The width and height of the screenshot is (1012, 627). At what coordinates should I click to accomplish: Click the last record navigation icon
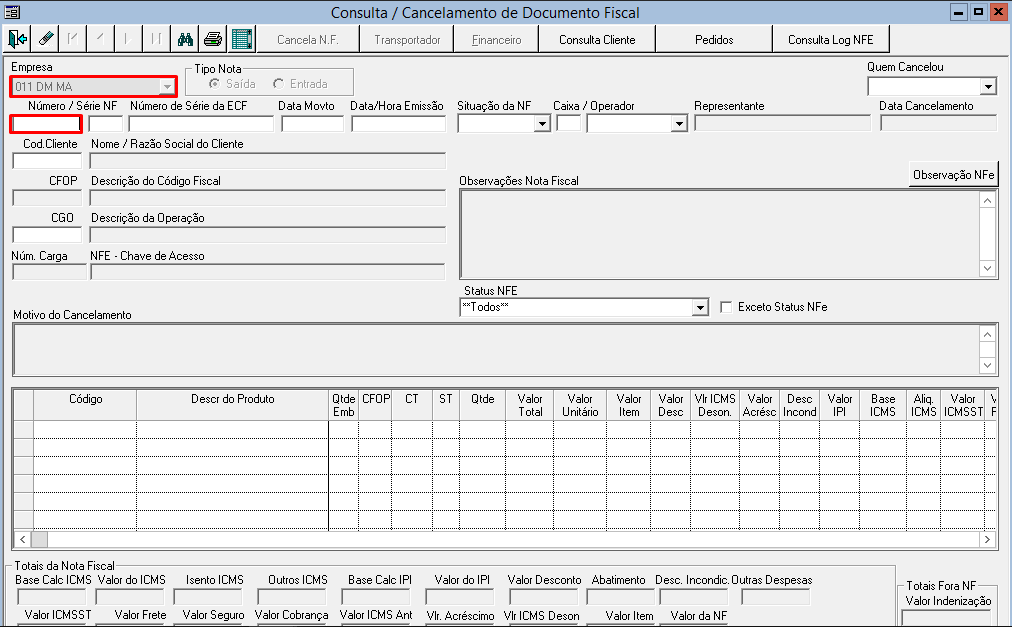pos(156,39)
